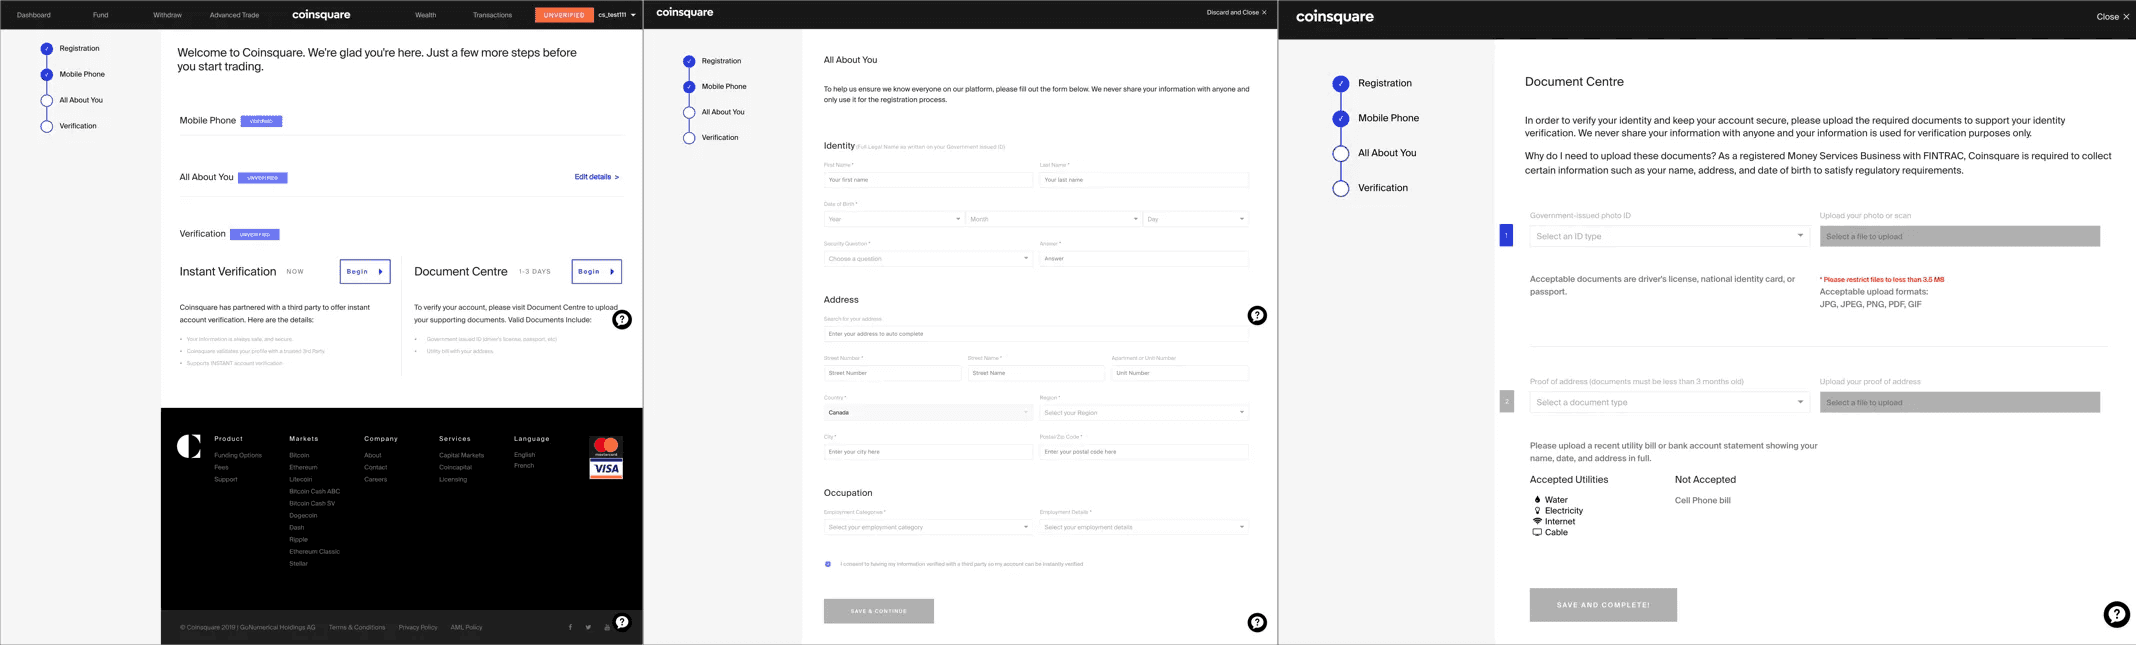The image size is (2136, 645).
Task: Click the Cable monitor icon under Accepted Utilities
Action: pos(1537,533)
